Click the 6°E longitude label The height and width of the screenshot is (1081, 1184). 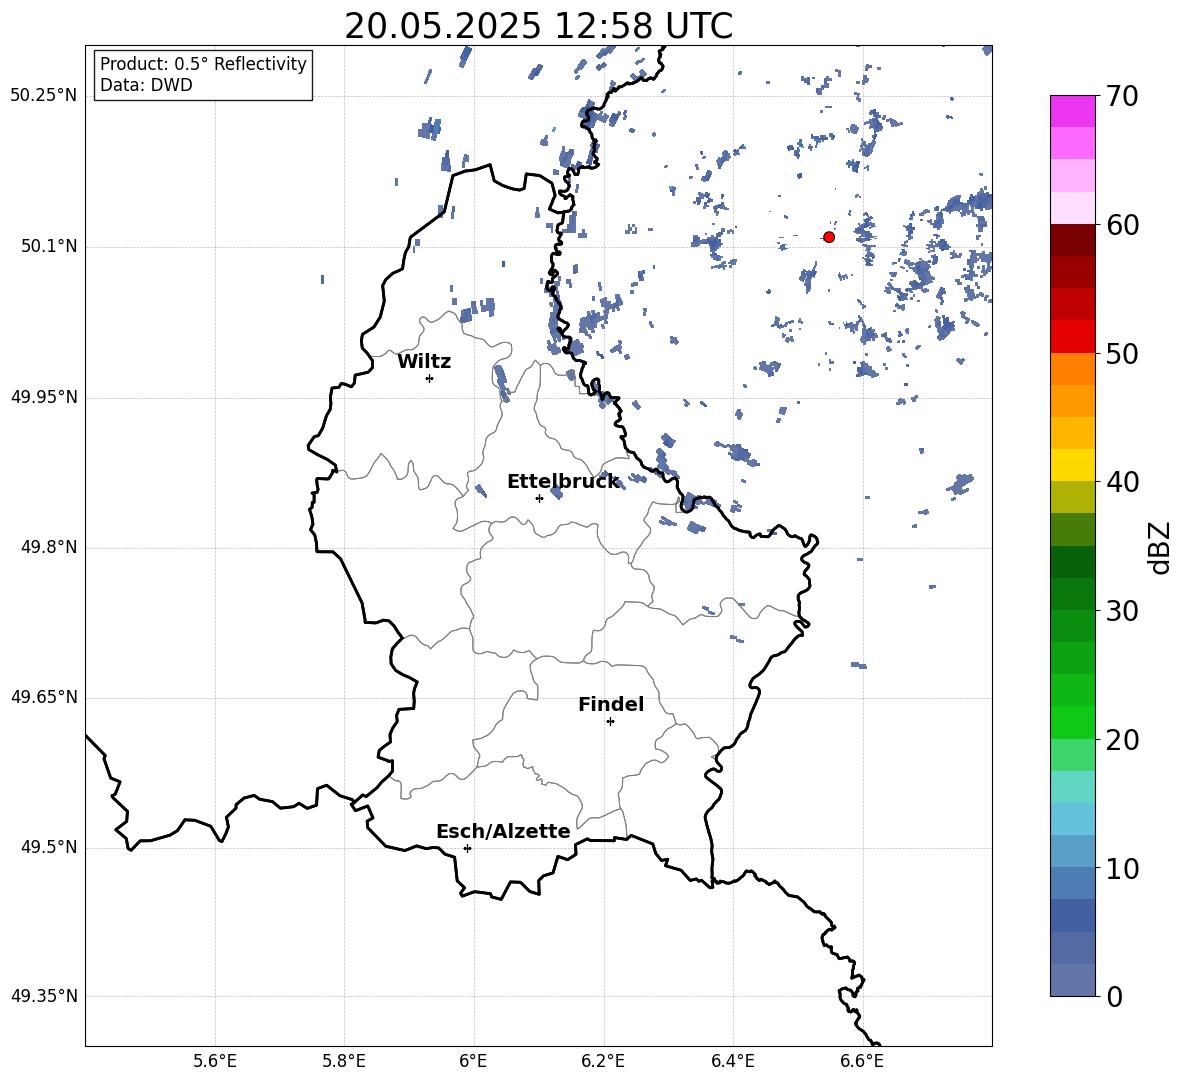[473, 1061]
